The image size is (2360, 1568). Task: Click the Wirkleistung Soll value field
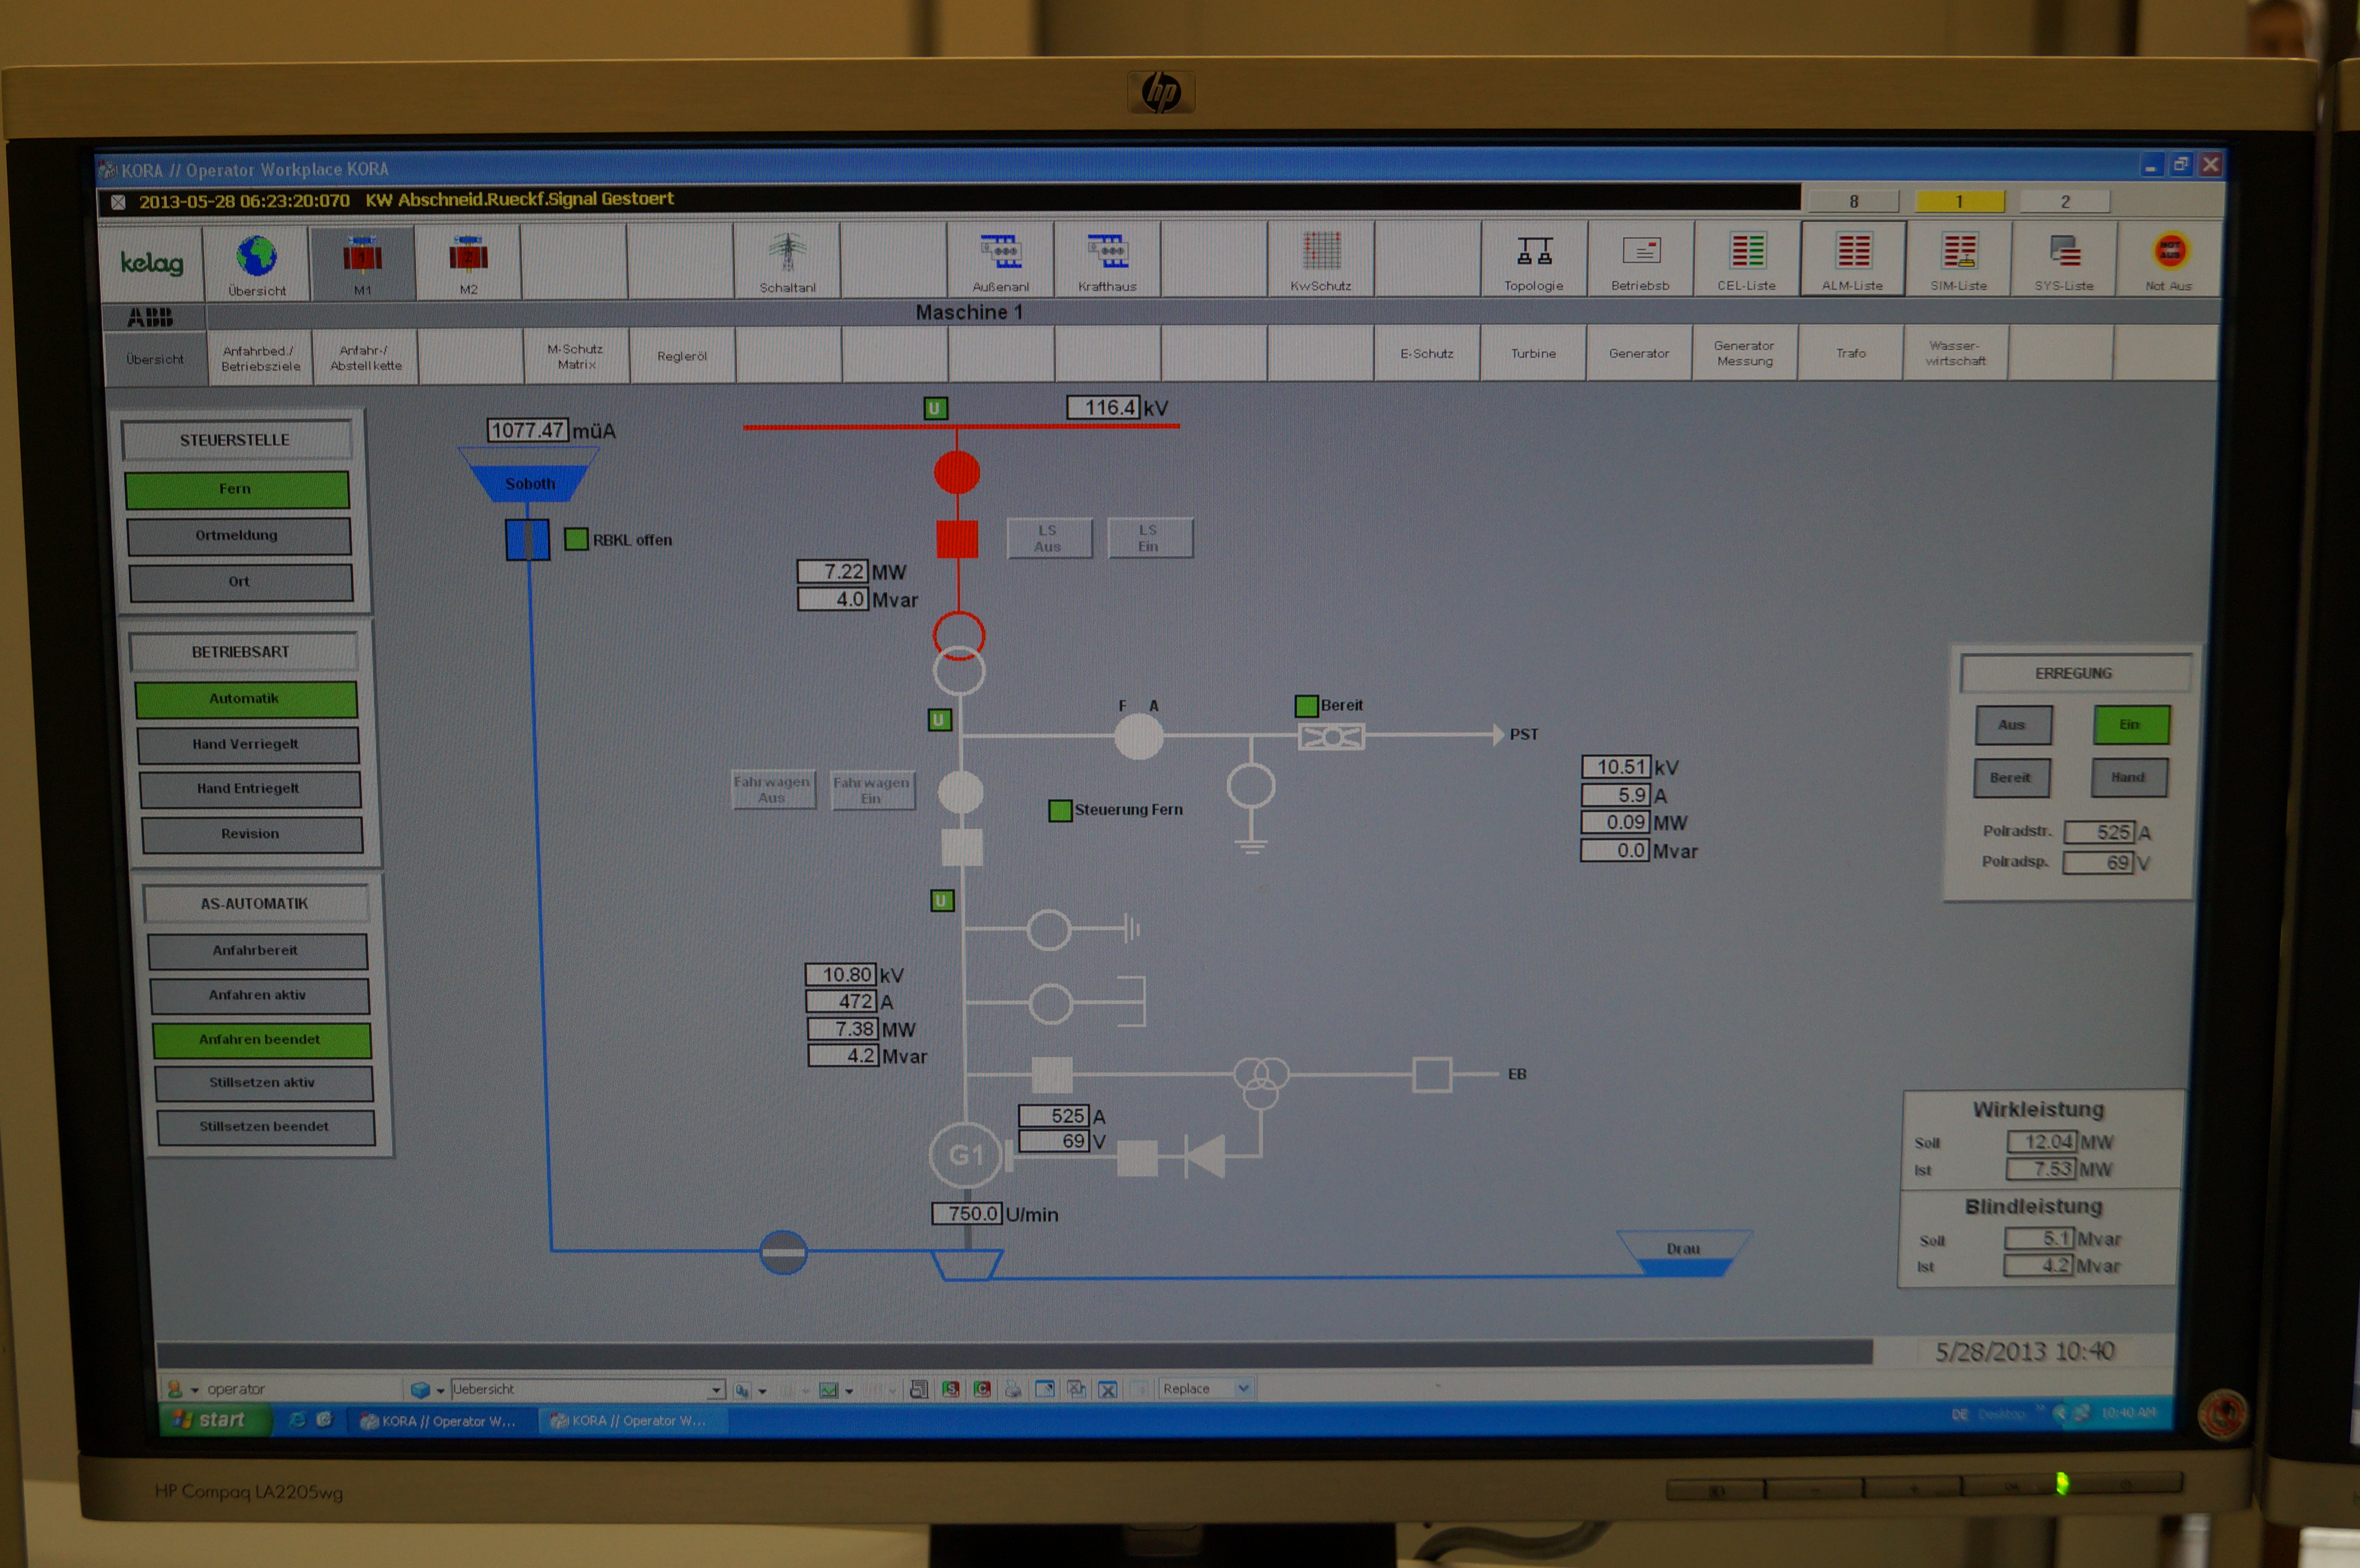coord(2041,1141)
